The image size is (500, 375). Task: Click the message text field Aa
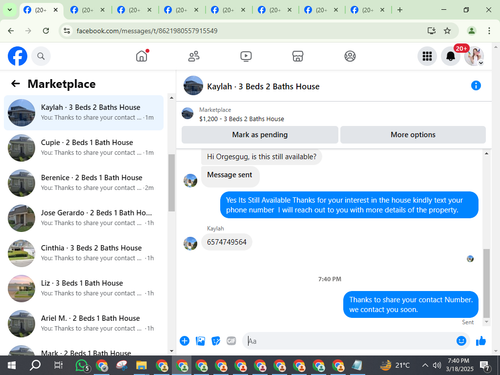click(x=349, y=341)
